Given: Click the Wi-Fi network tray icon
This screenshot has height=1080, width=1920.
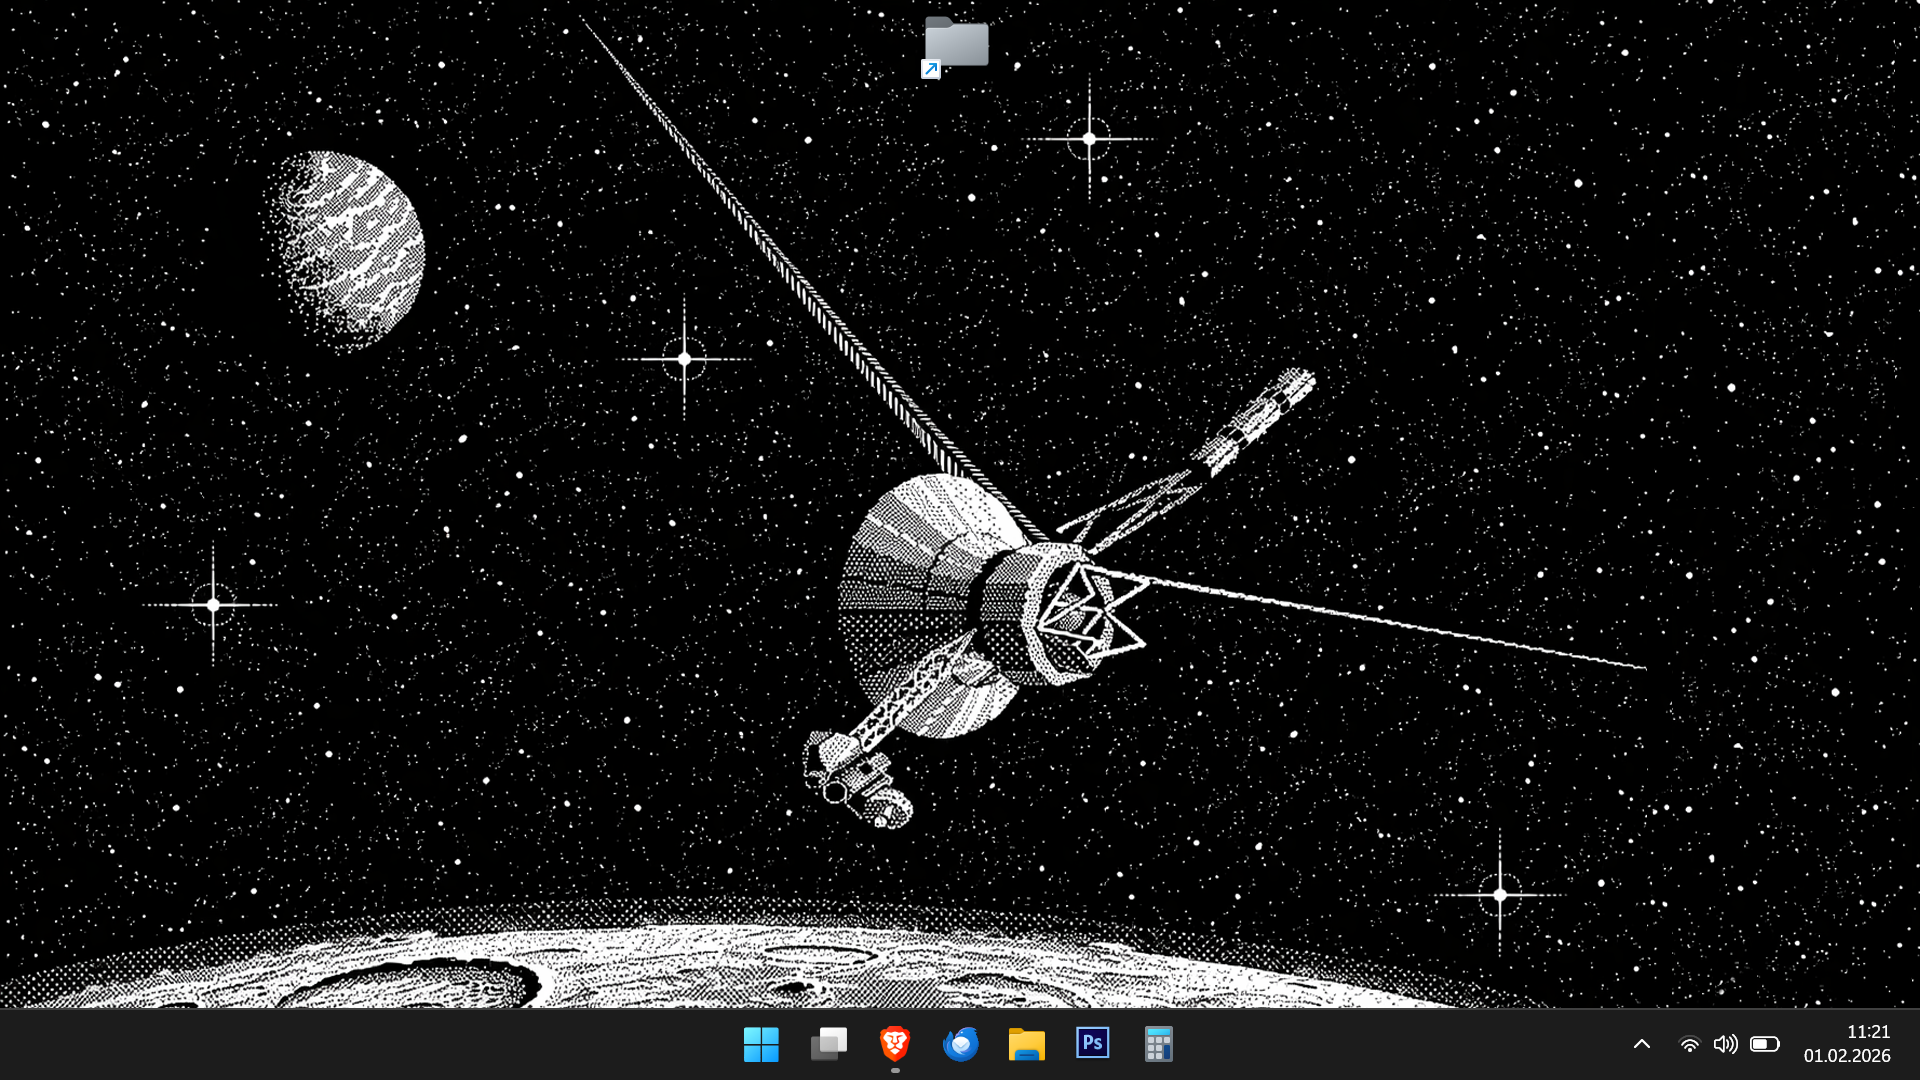Looking at the screenshot, I should pyautogui.click(x=1689, y=1044).
